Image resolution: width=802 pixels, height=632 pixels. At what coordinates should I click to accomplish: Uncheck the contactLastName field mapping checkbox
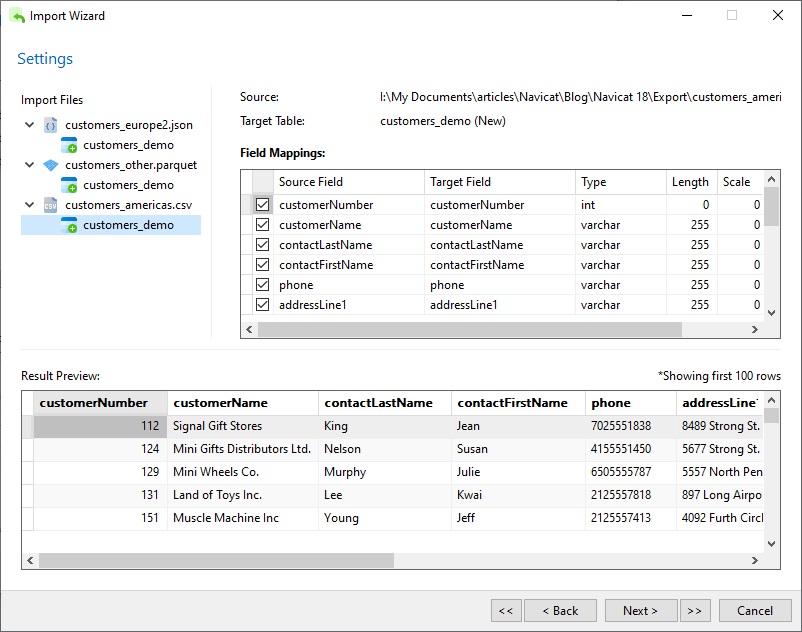click(x=262, y=244)
